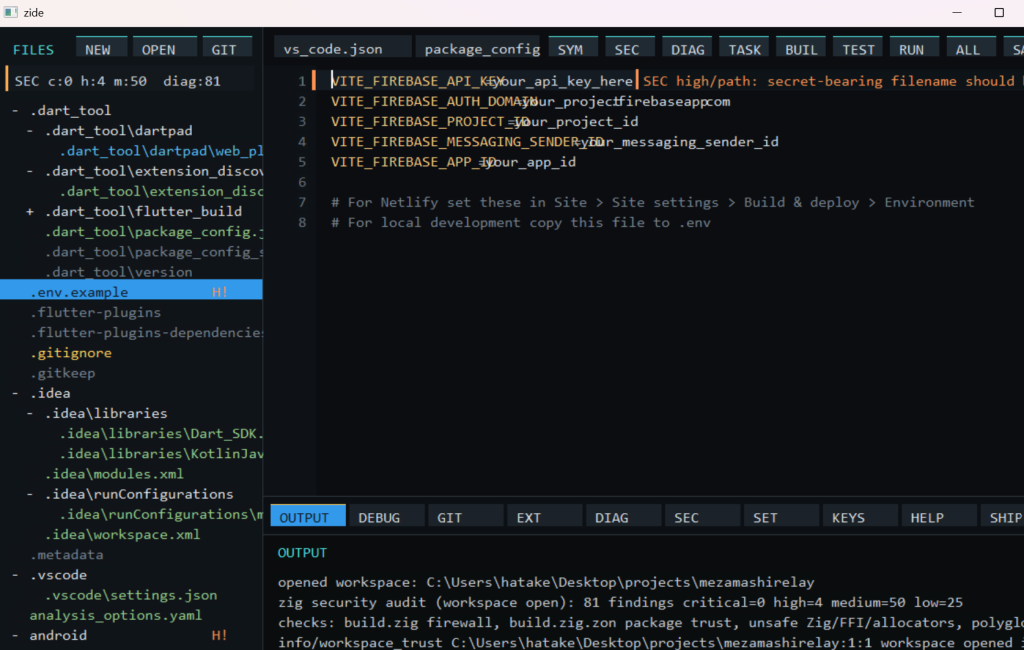Open .dart_tool\dartpad\web_pl file entry
Image resolution: width=1024 pixels, height=650 pixels.
point(161,151)
